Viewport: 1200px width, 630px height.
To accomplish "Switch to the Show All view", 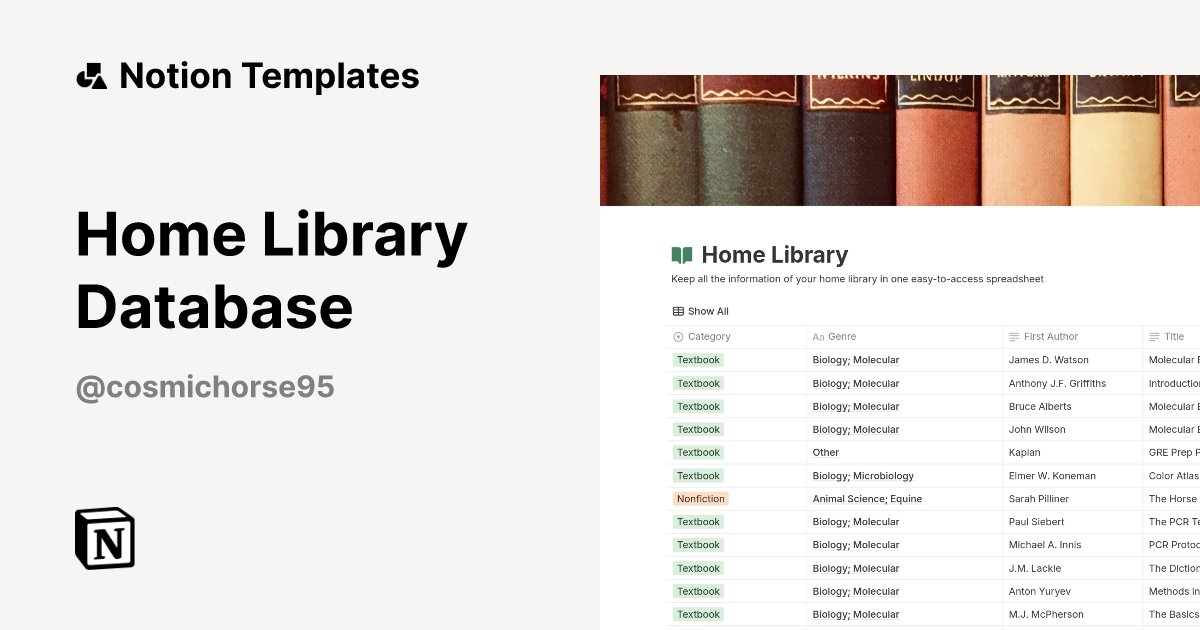I will (x=700, y=311).
